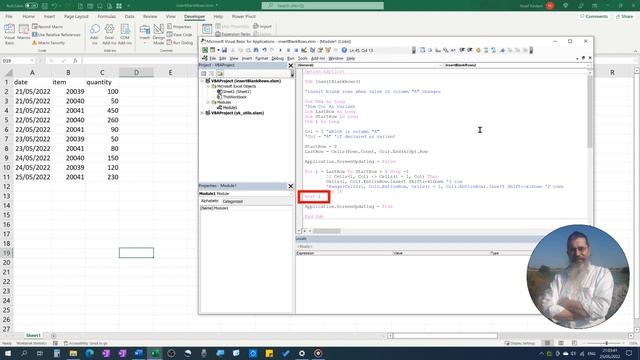Open the Insert controls dropdown
Image resolution: width=640 pixels, height=360 pixels.
144,34
